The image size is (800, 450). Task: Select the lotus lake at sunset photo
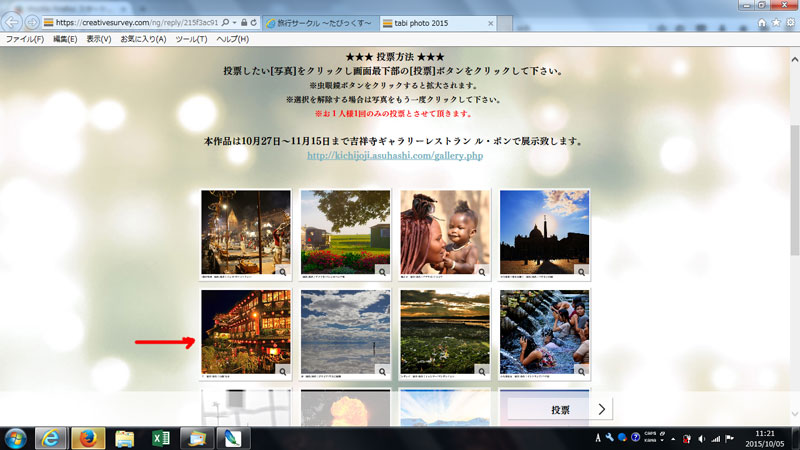[444, 332]
